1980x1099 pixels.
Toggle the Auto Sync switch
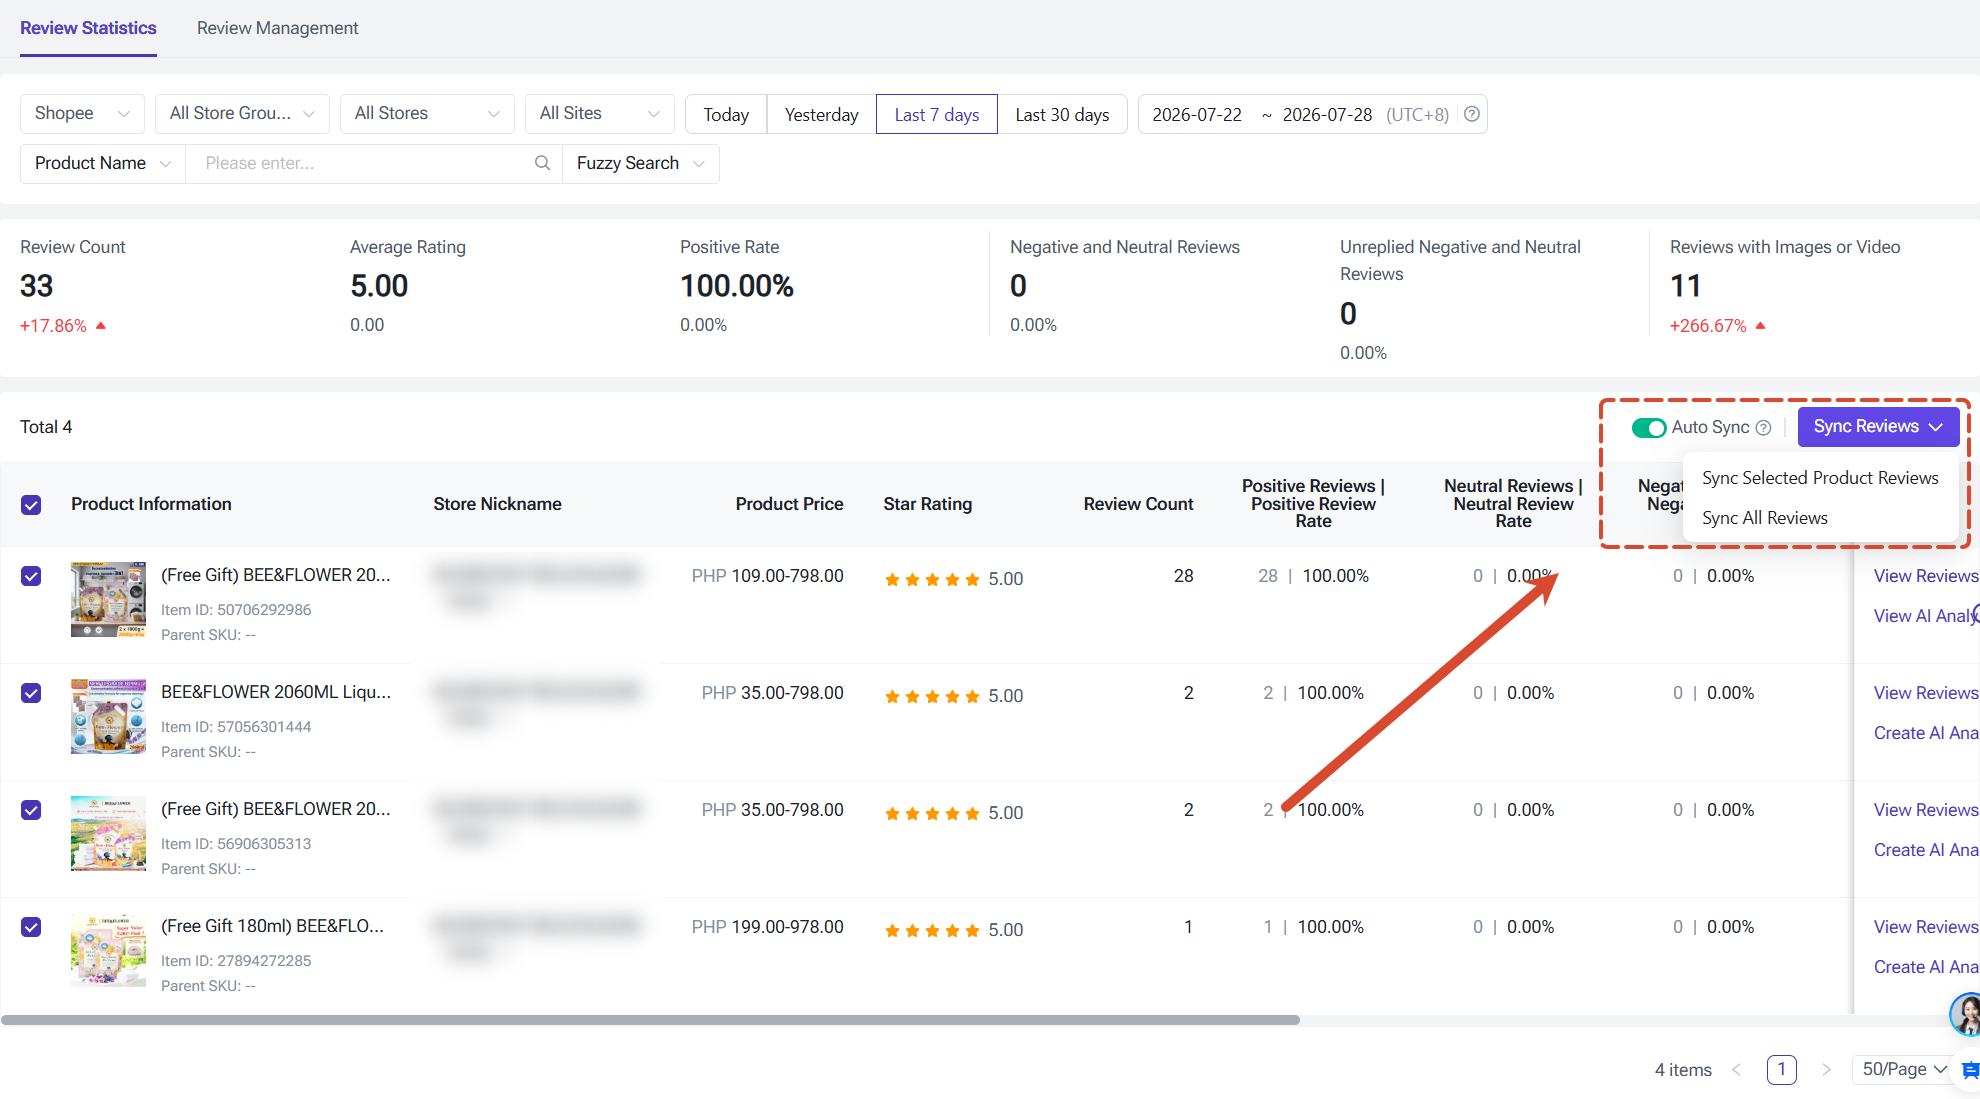click(x=1649, y=428)
